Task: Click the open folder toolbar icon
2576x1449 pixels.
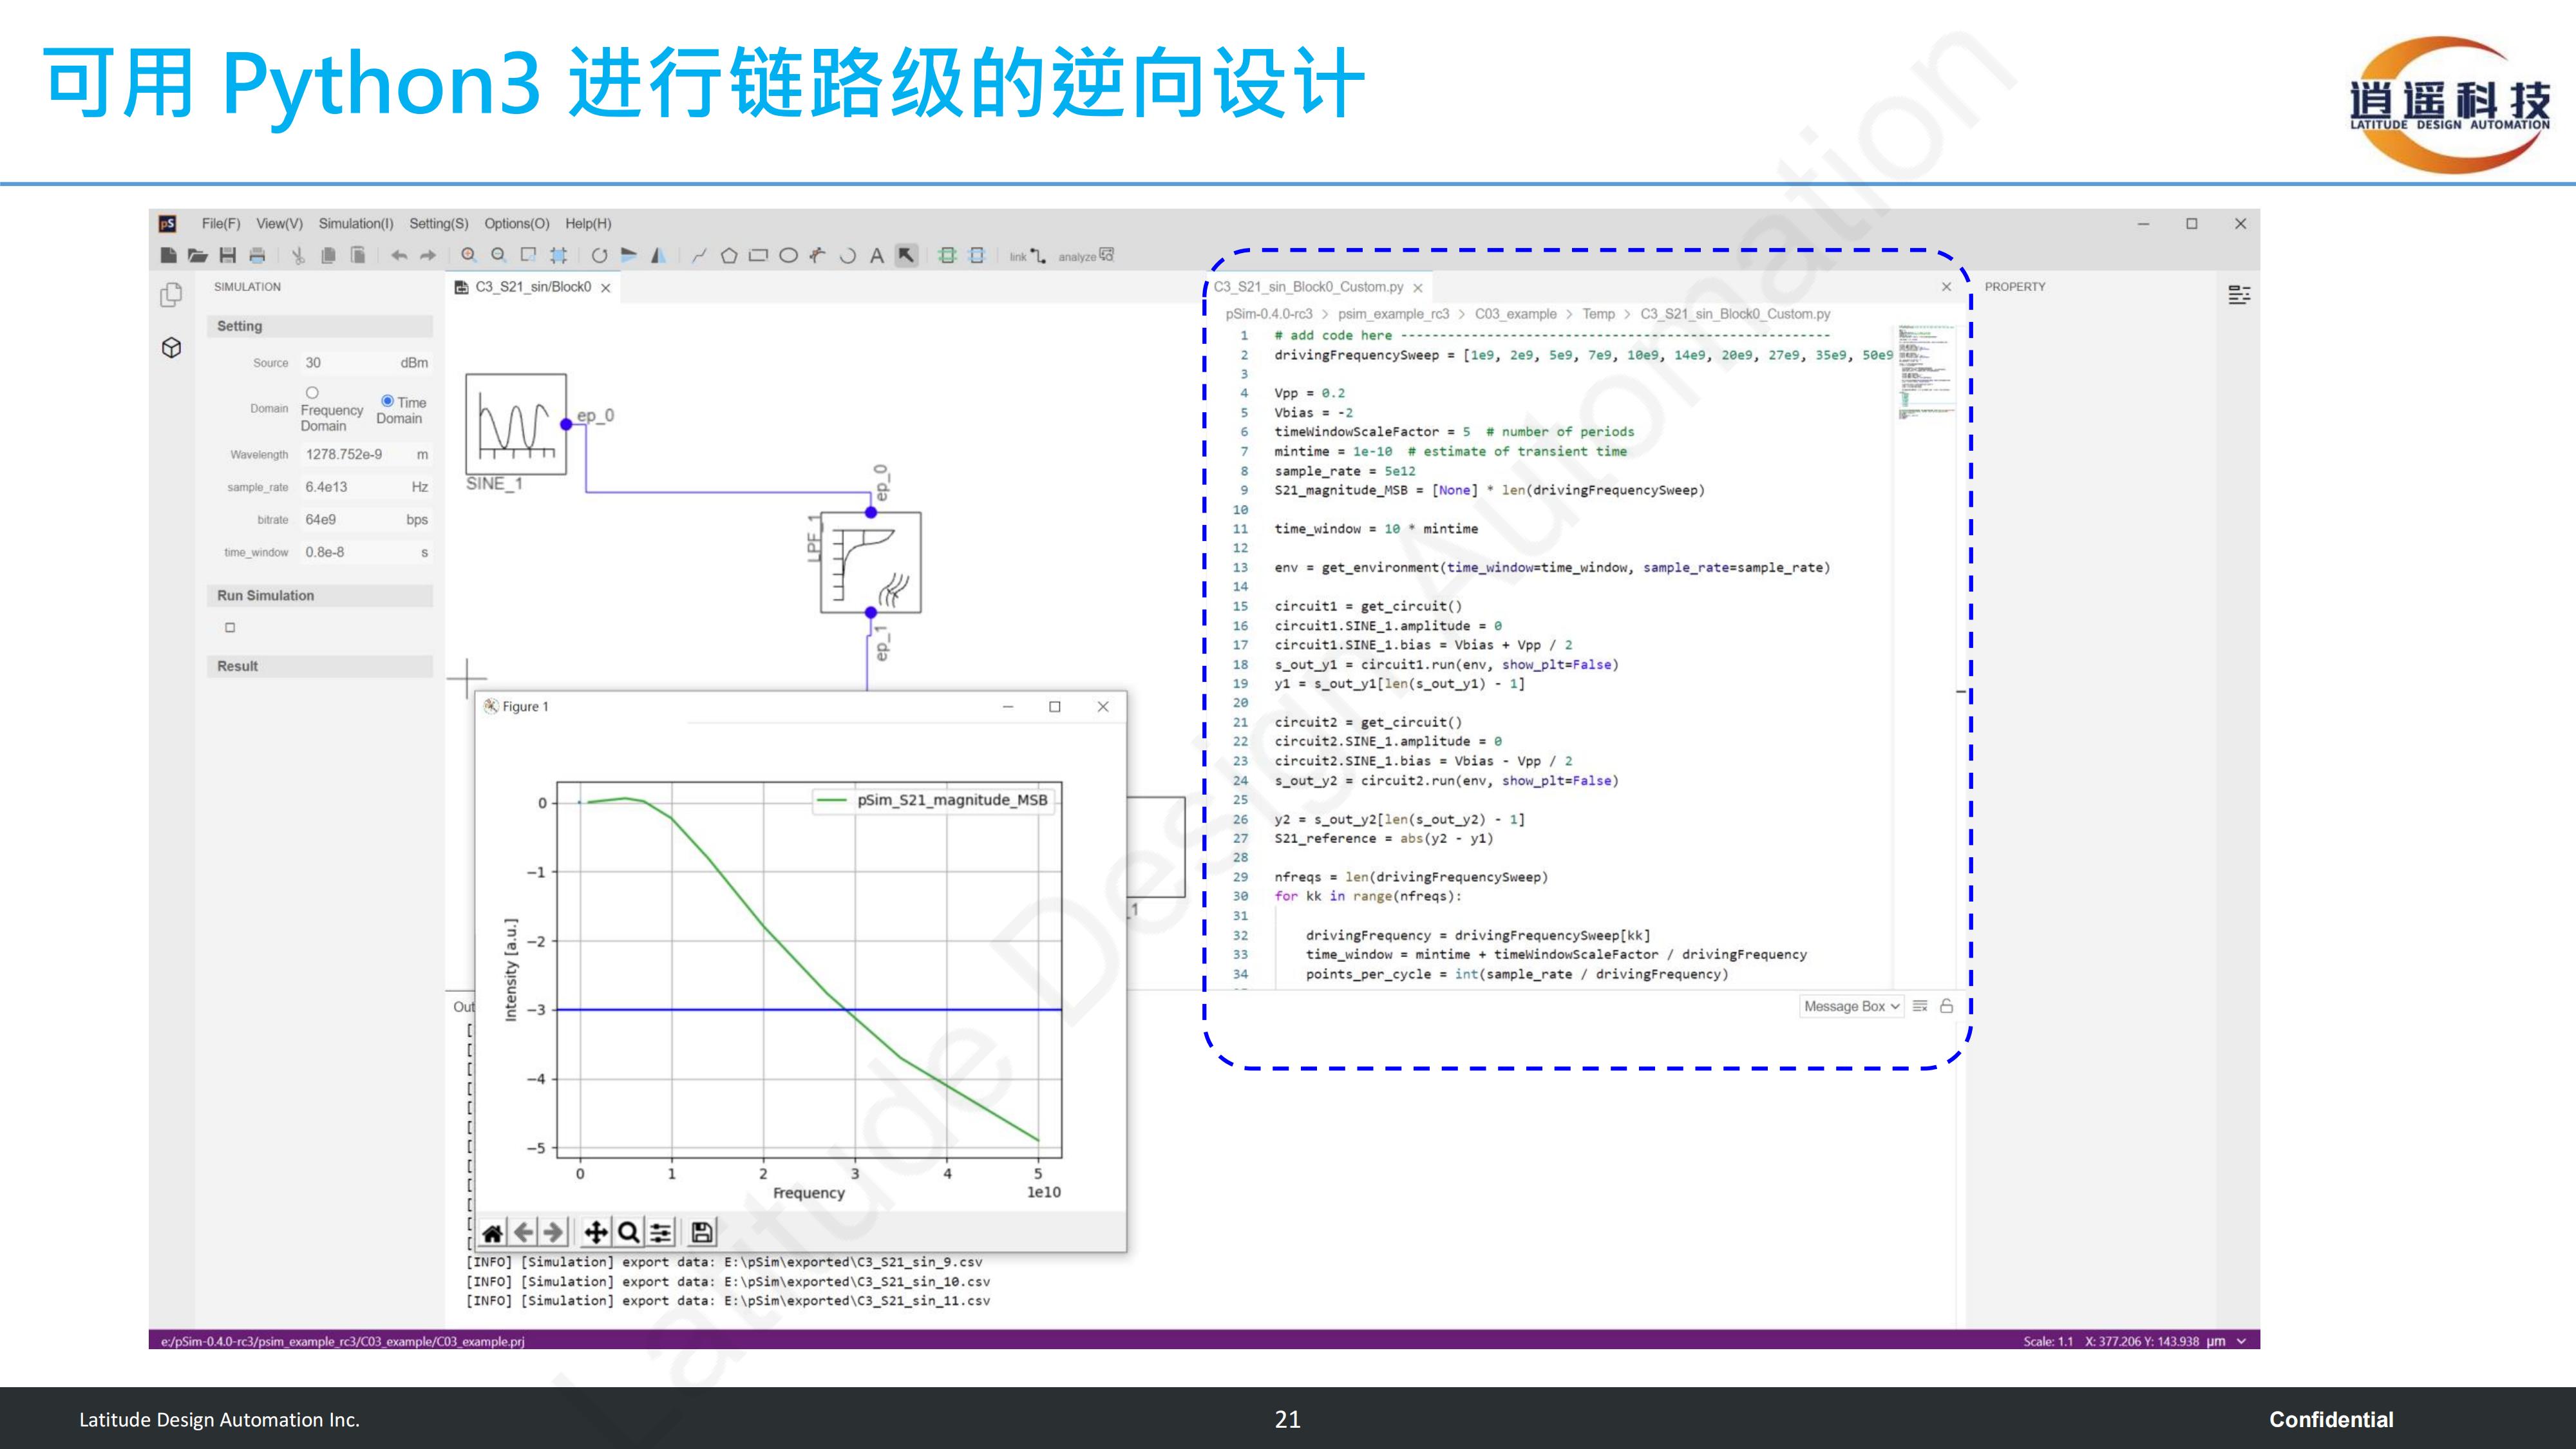Action: coord(198,256)
